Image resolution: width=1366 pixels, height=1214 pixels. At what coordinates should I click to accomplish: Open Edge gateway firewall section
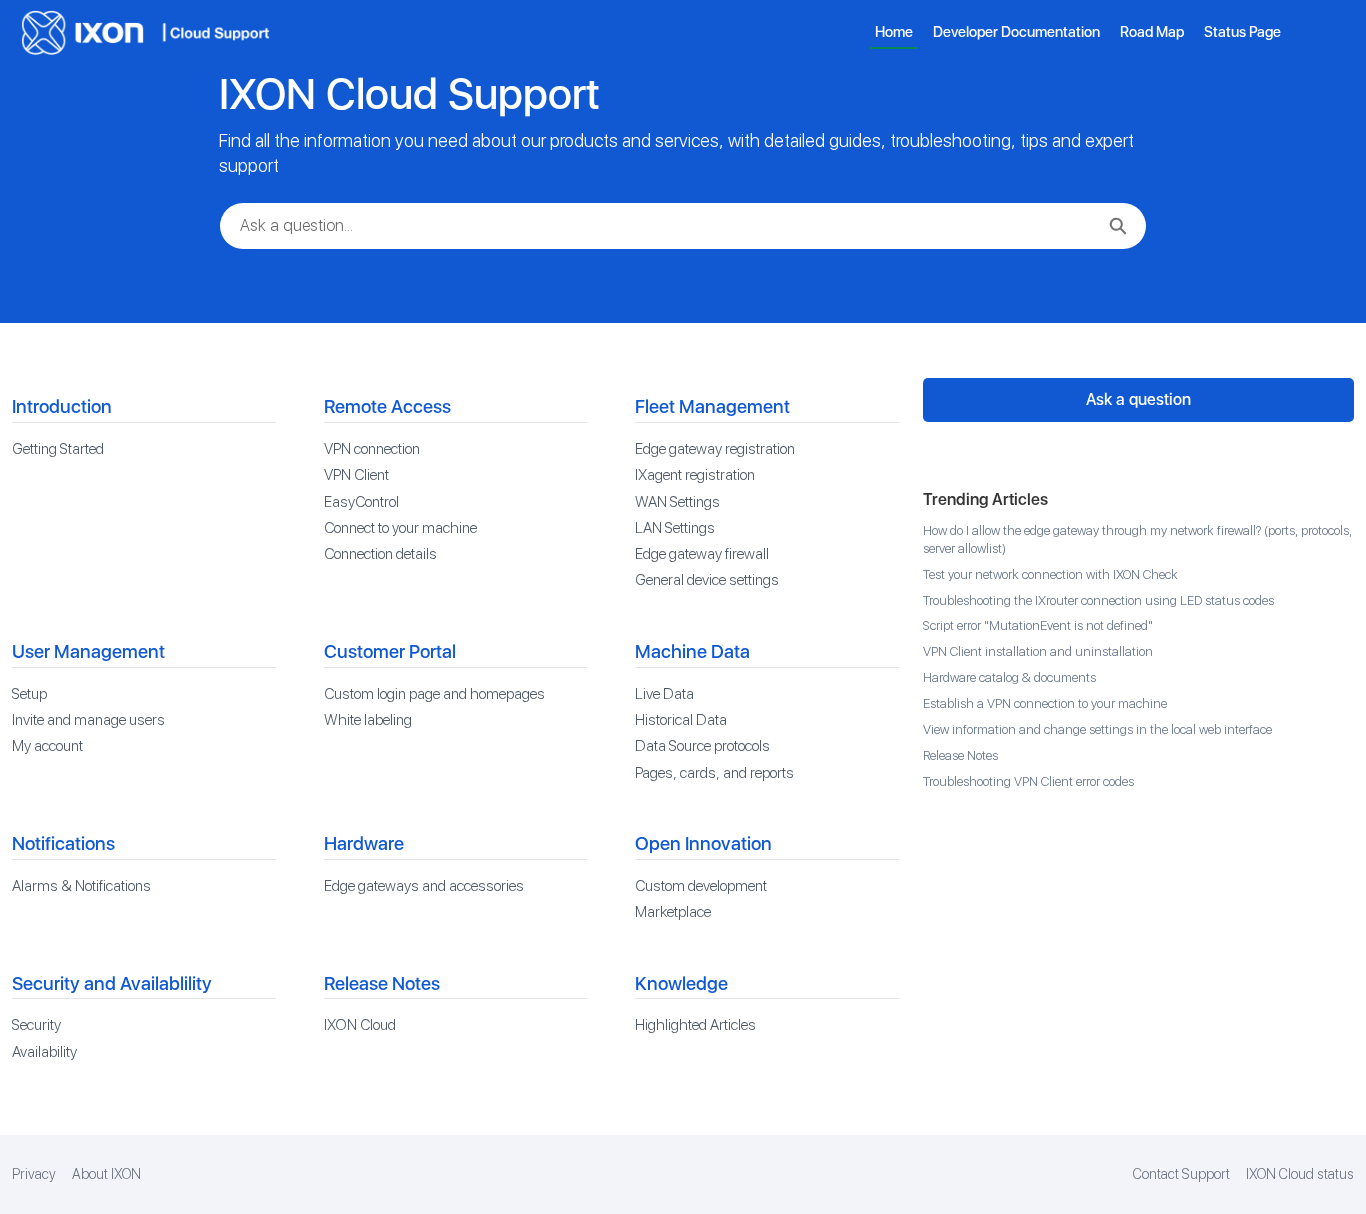point(701,554)
